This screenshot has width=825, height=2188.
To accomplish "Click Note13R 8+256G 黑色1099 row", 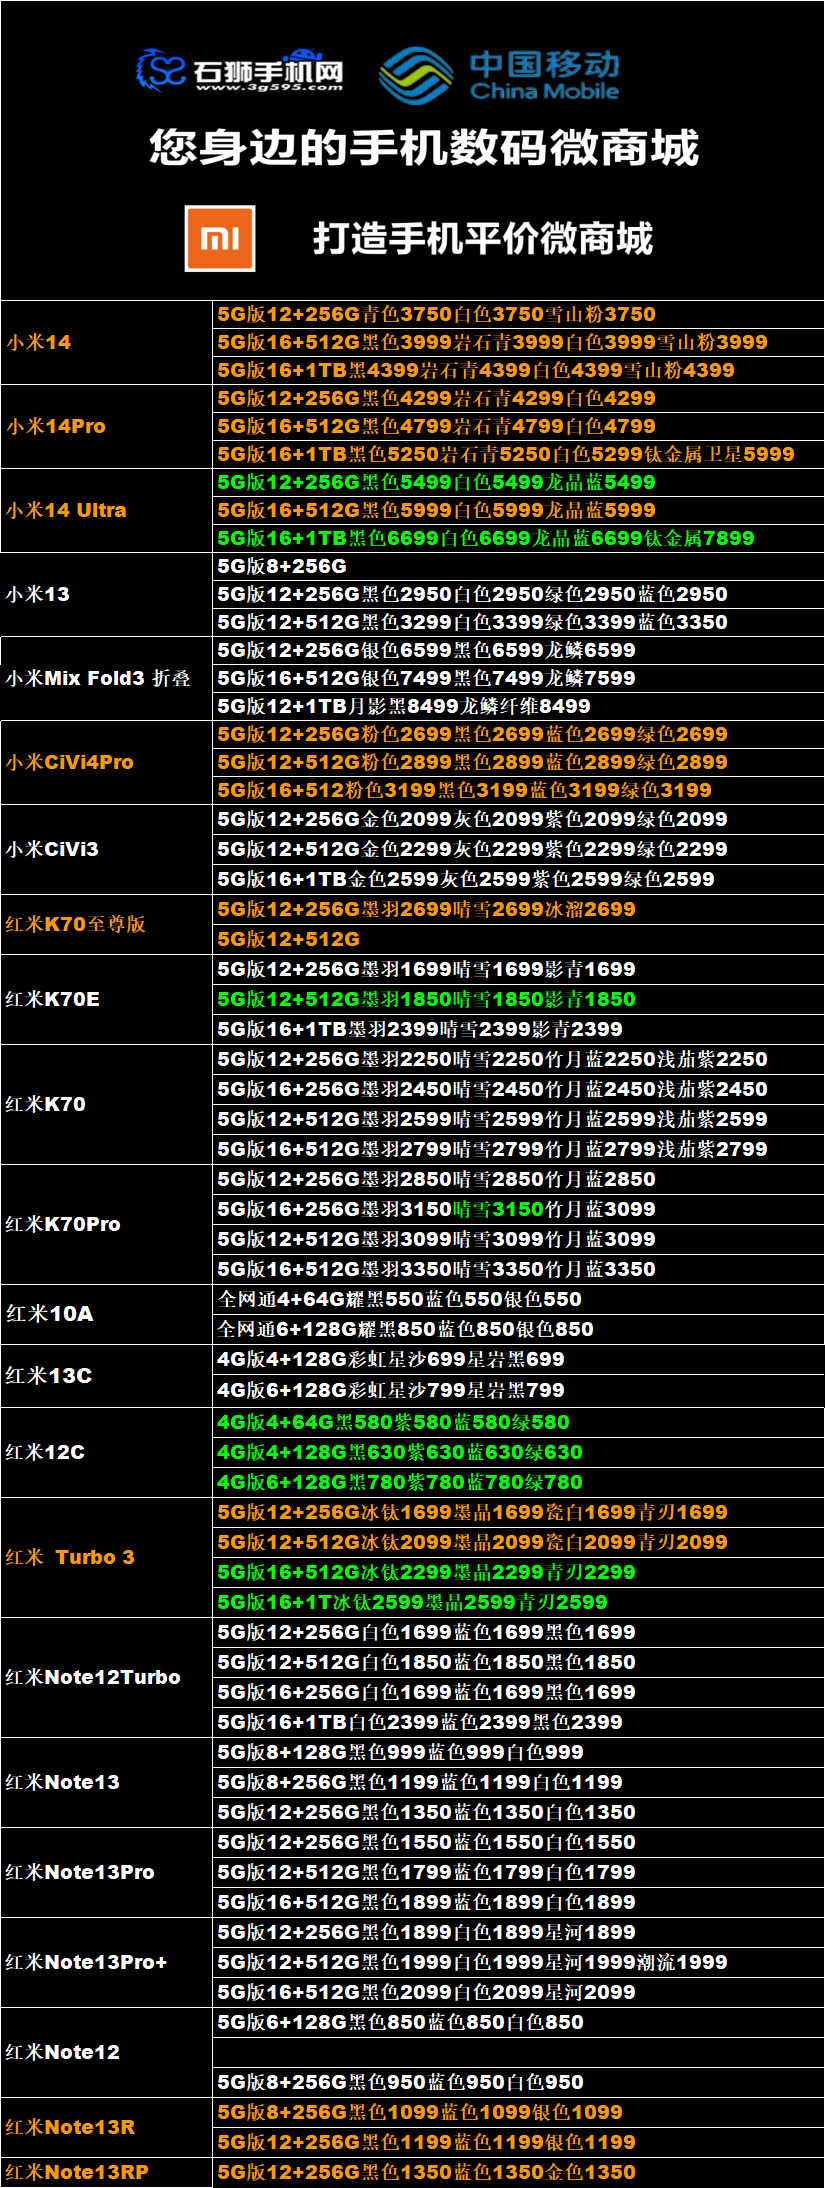I will point(519,2112).
